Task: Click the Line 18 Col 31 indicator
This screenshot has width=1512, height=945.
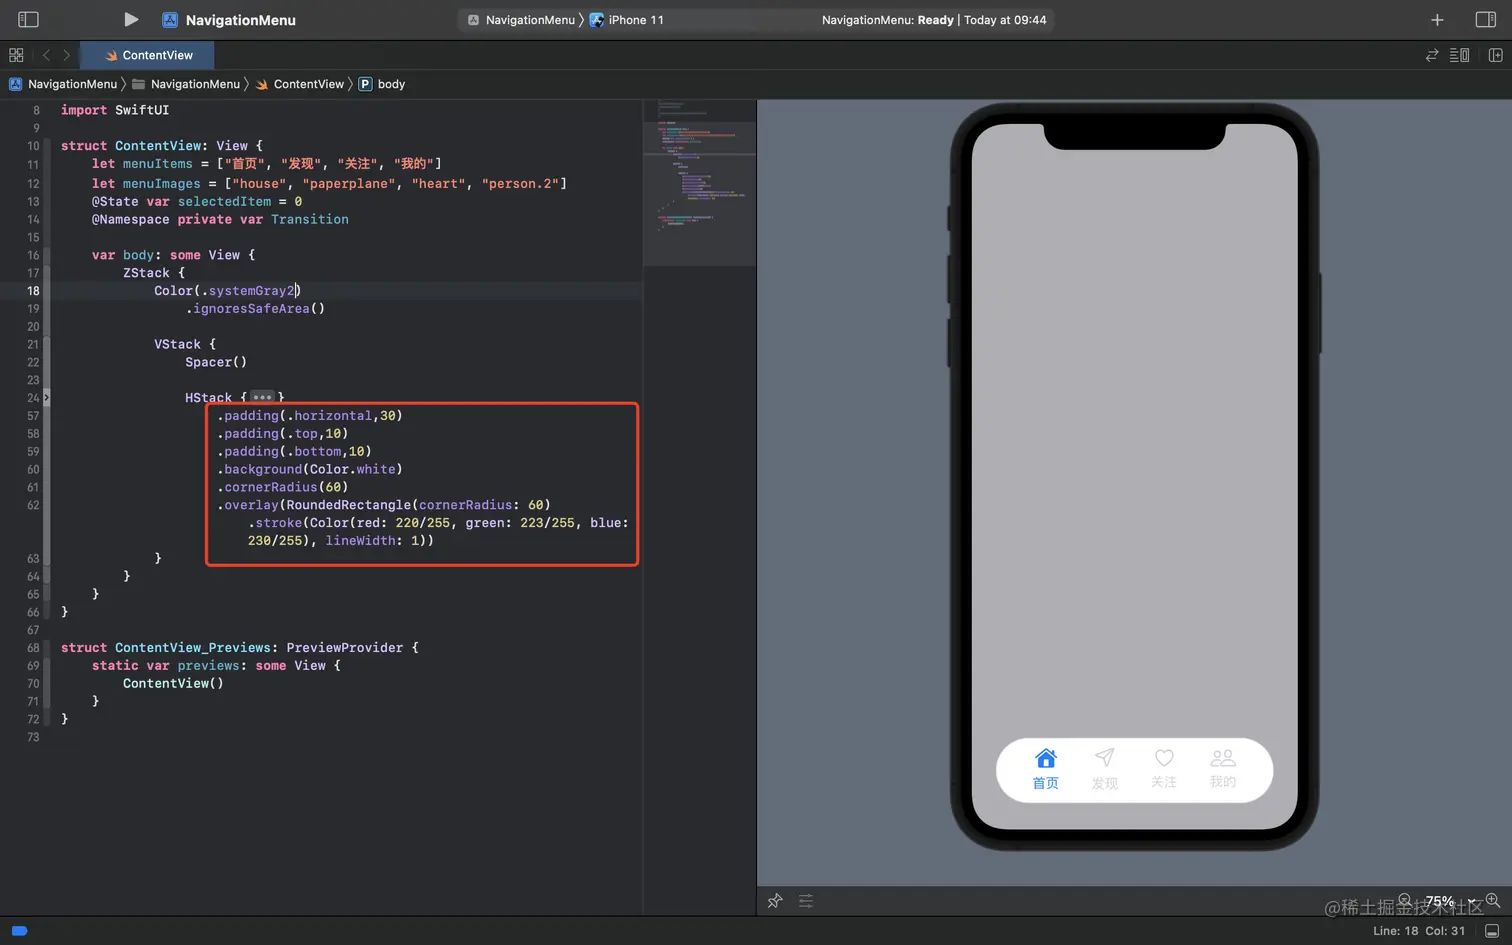Action: [x=1419, y=931]
